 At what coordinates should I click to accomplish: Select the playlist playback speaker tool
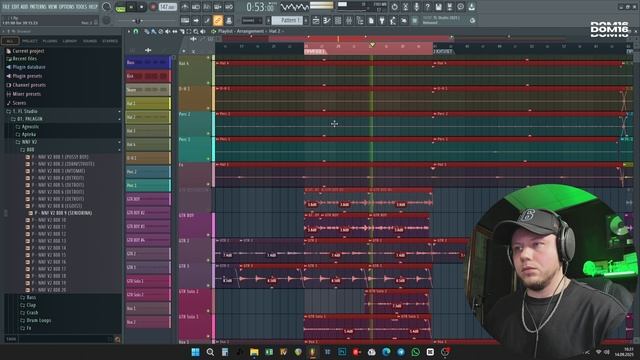(203, 31)
